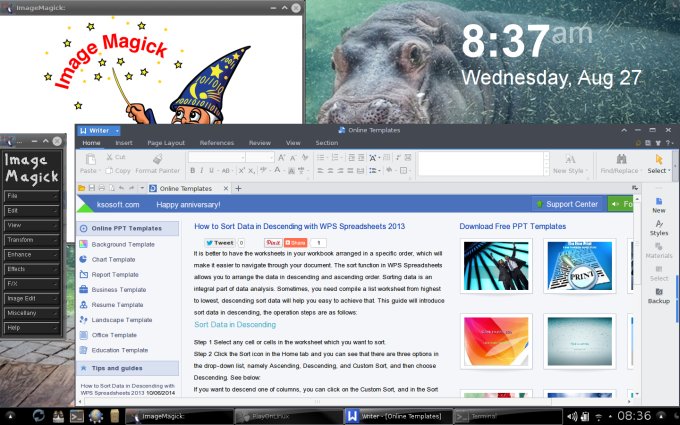Open the Education Template link
Screen dimensions: 680x425
(120, 350)
